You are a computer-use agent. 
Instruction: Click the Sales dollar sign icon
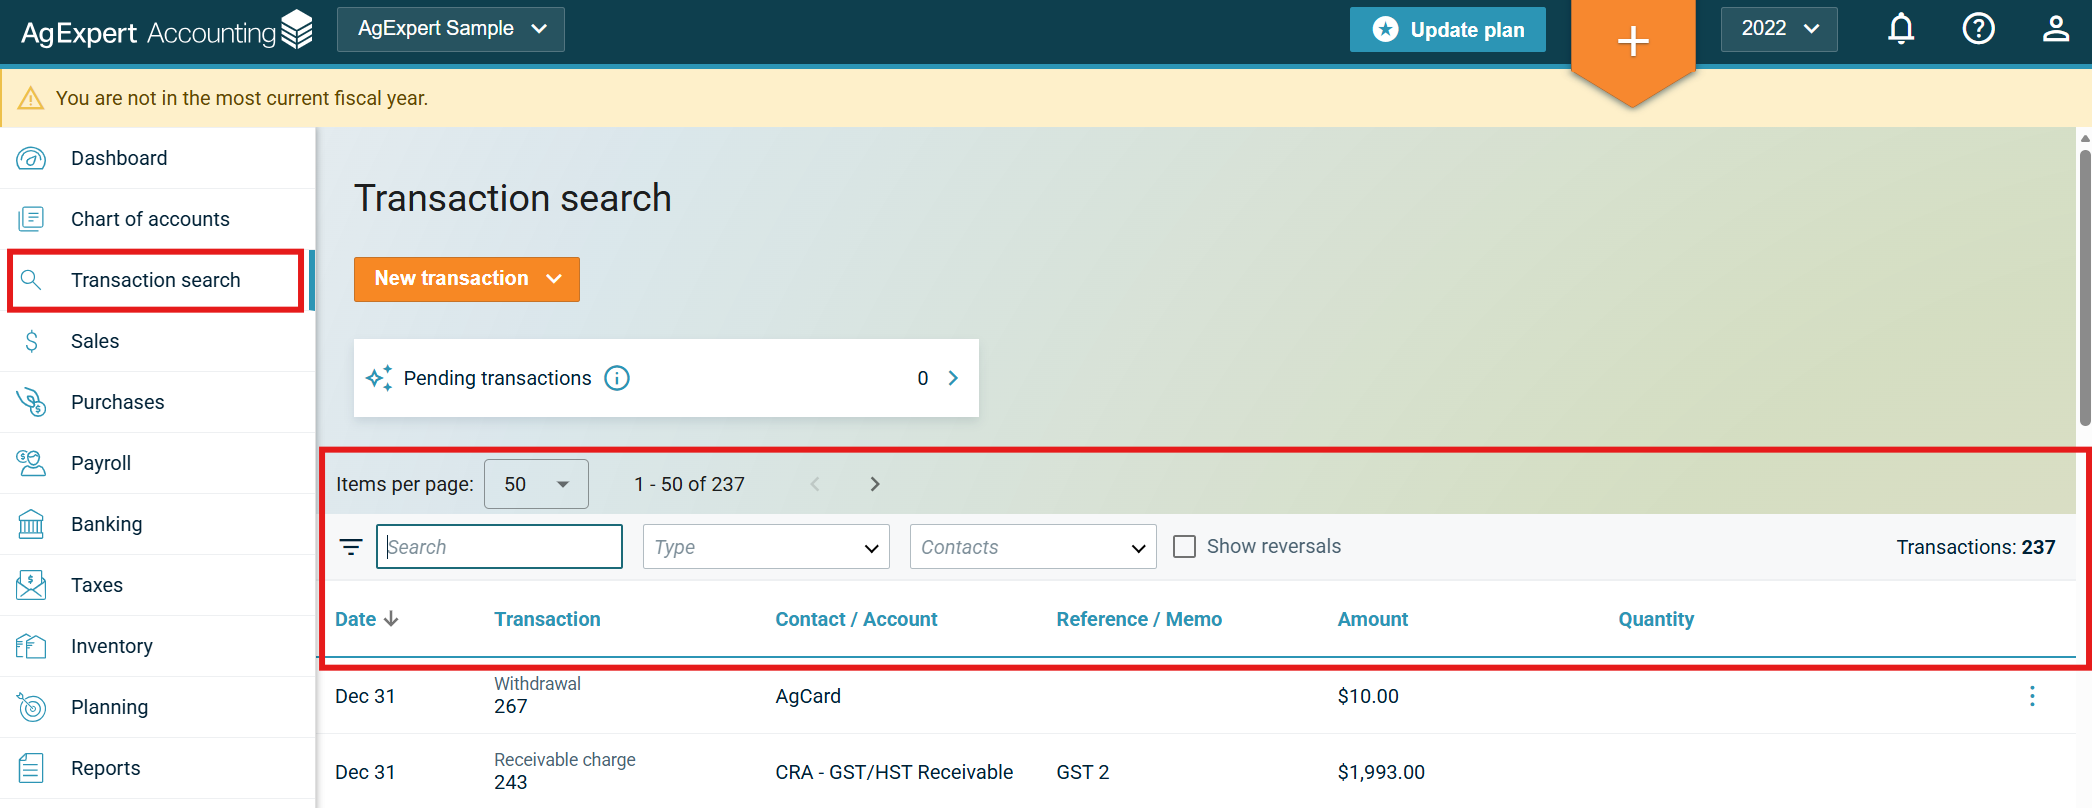point(31,341)
